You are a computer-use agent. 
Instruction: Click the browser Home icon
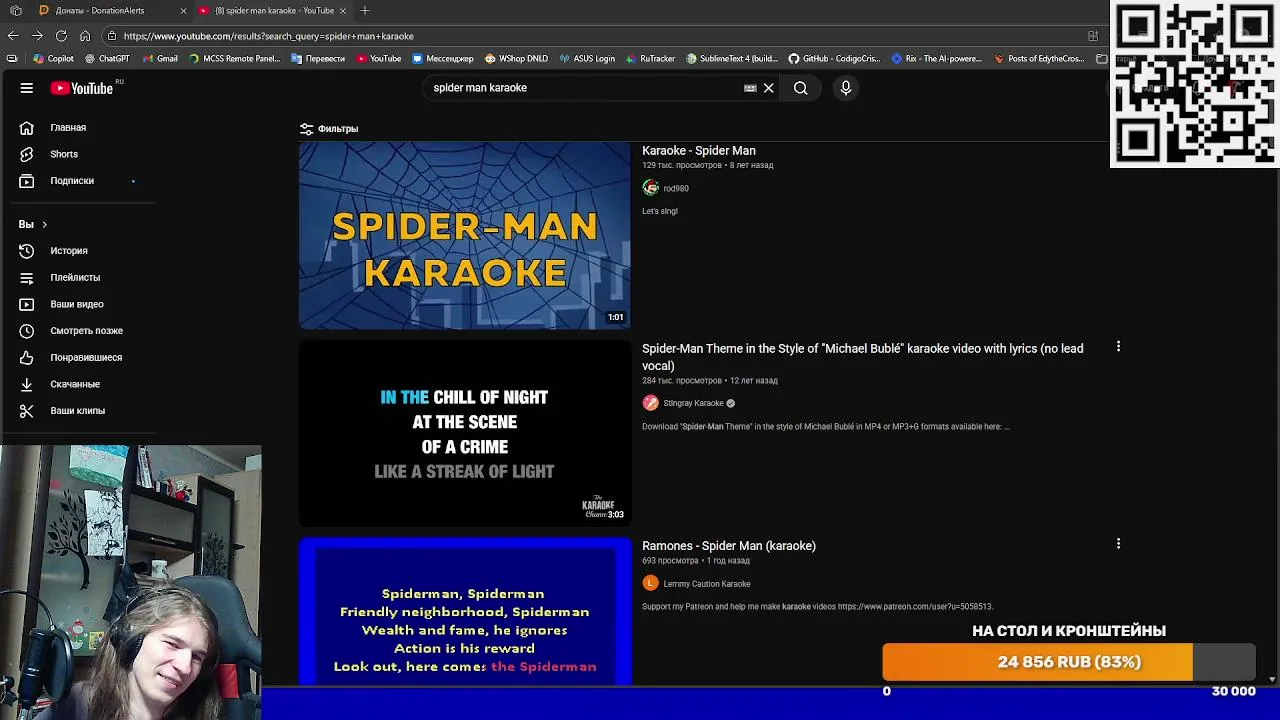[x=85, y=36]
